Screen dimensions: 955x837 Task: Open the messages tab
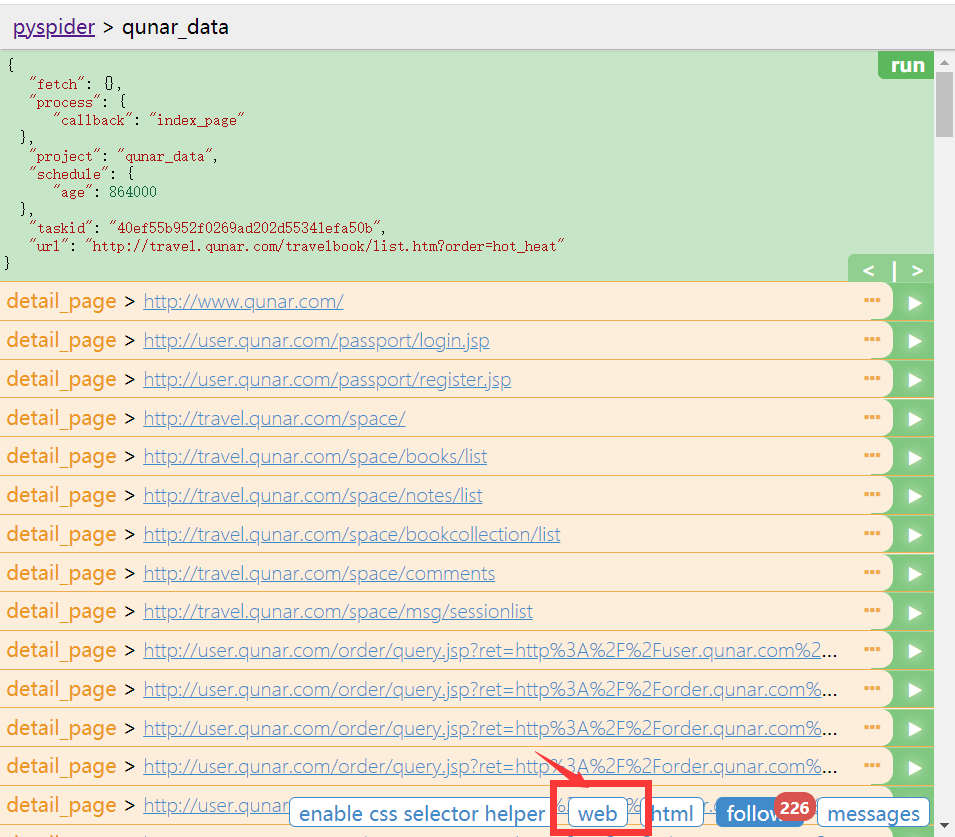pos(873,813)
